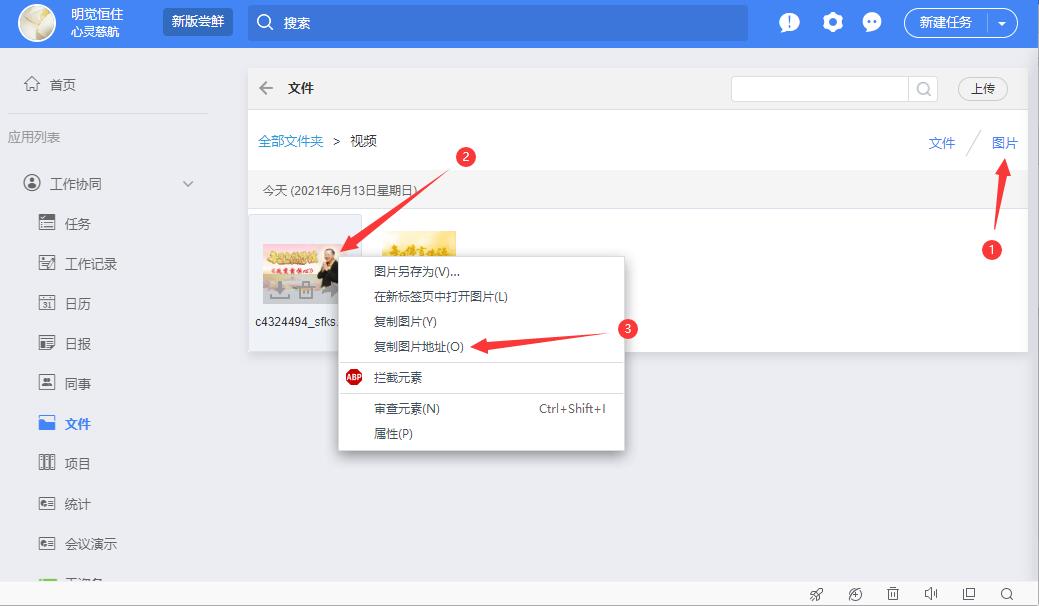Open the chat message bubble icon
Image resolution: width=1039 pixels, height=606 pixels.
click(872, 23)
